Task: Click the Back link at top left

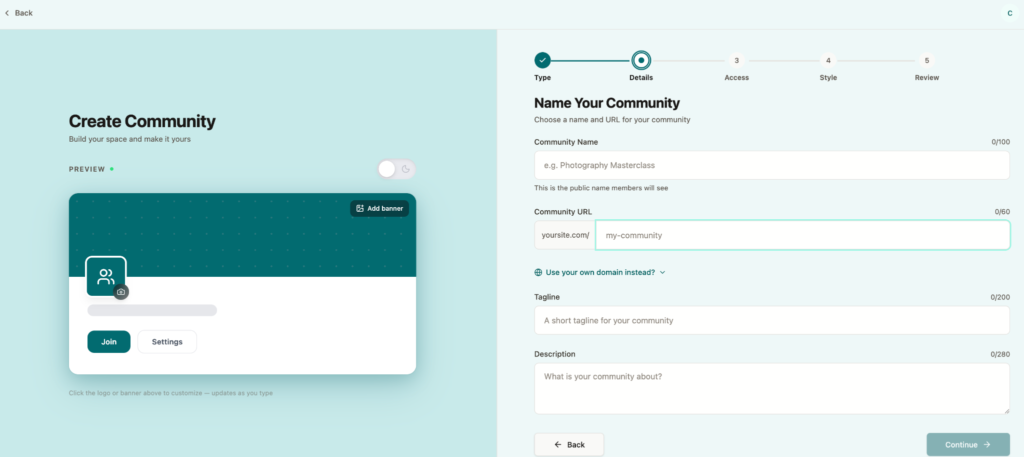Action: click(19, 13)
